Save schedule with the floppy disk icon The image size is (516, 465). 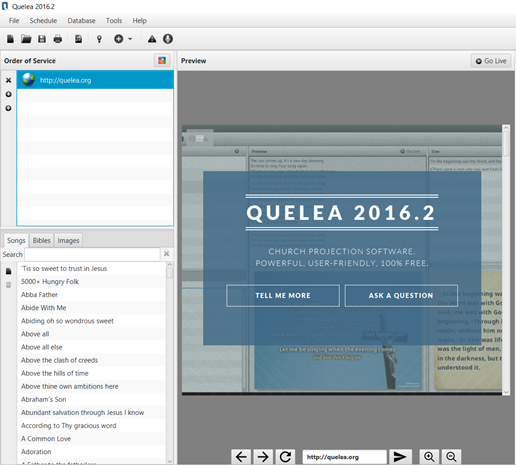(x=42, y=39)
